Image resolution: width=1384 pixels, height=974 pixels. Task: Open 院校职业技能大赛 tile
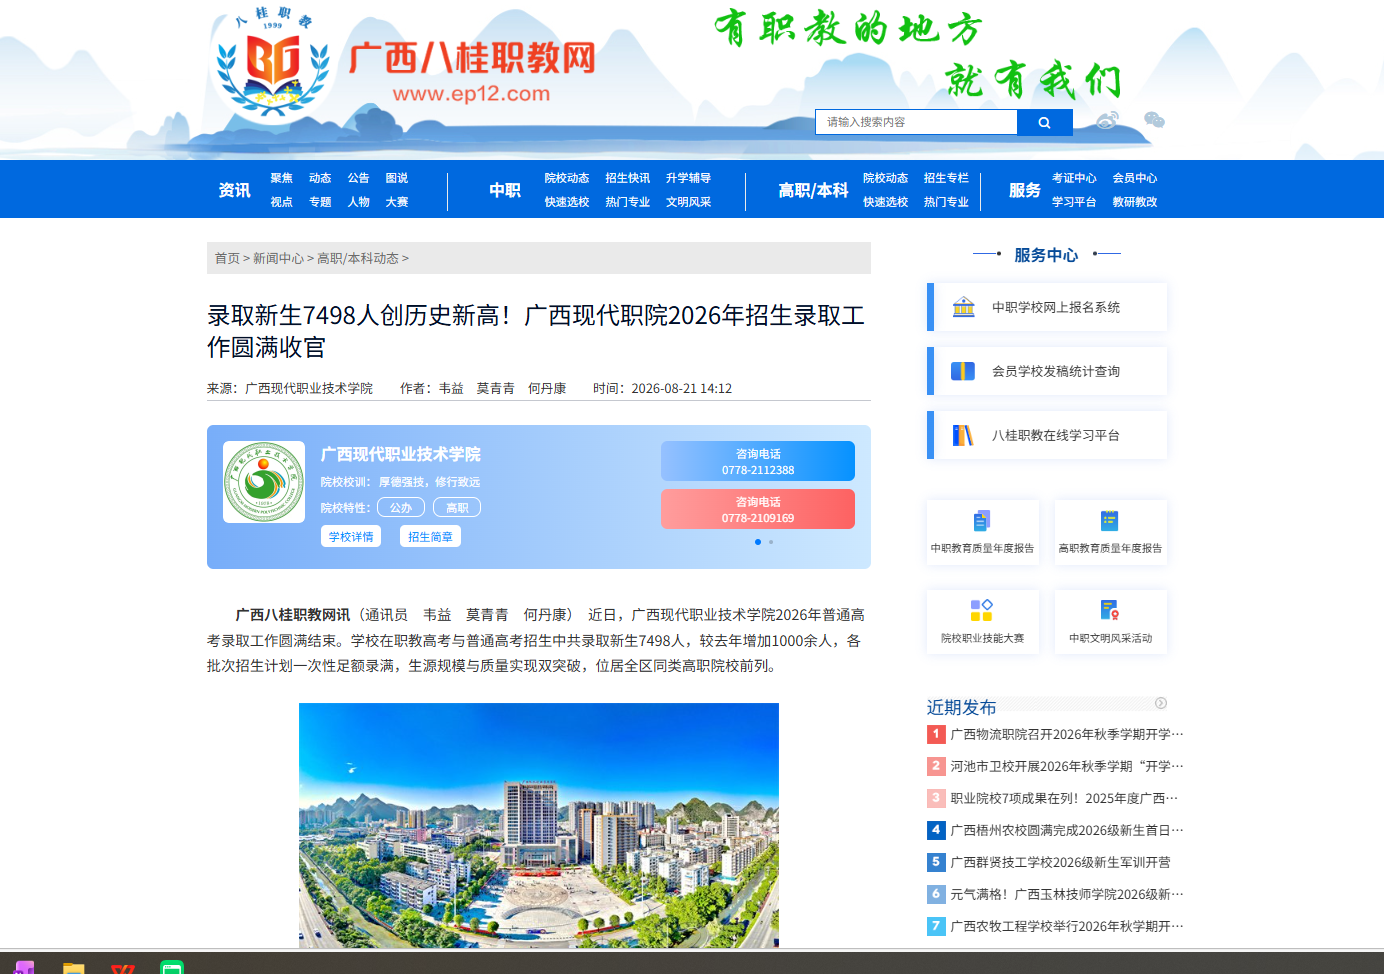(x=983, y=622)
